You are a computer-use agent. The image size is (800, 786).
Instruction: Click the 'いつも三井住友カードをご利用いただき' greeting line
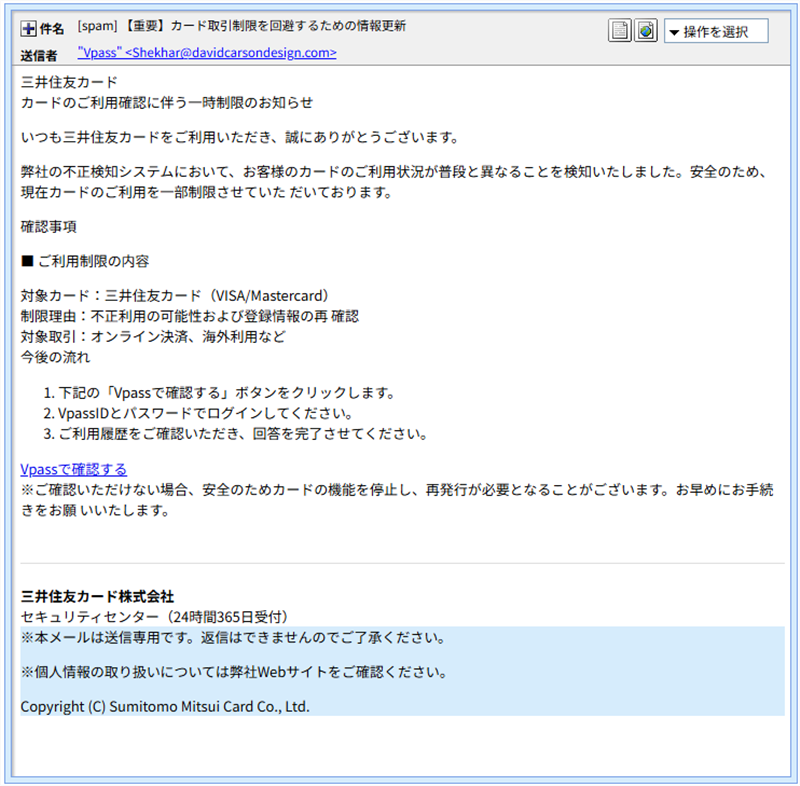click(x=241, y=137)
